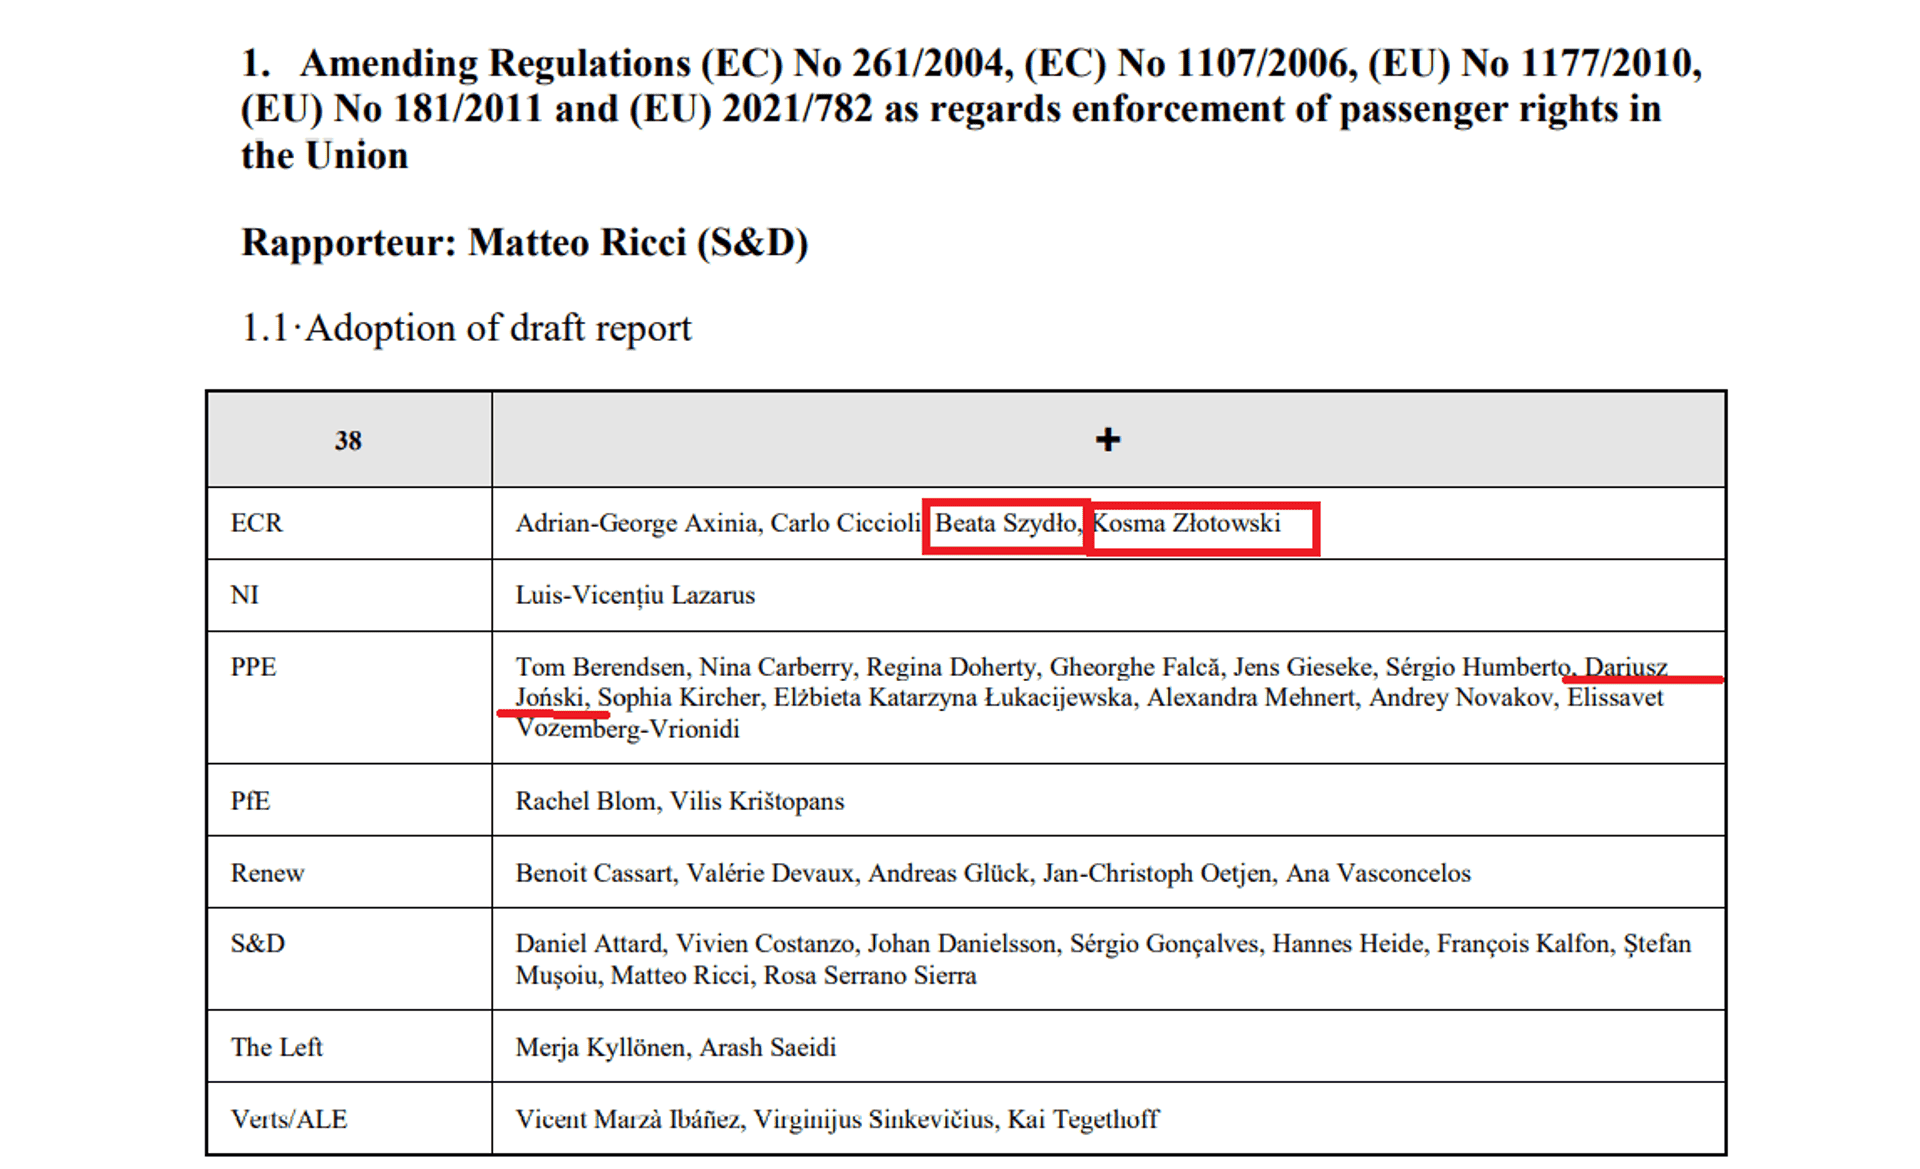
Task: Click the name Merja Kyllönen
Action: 600,1047
